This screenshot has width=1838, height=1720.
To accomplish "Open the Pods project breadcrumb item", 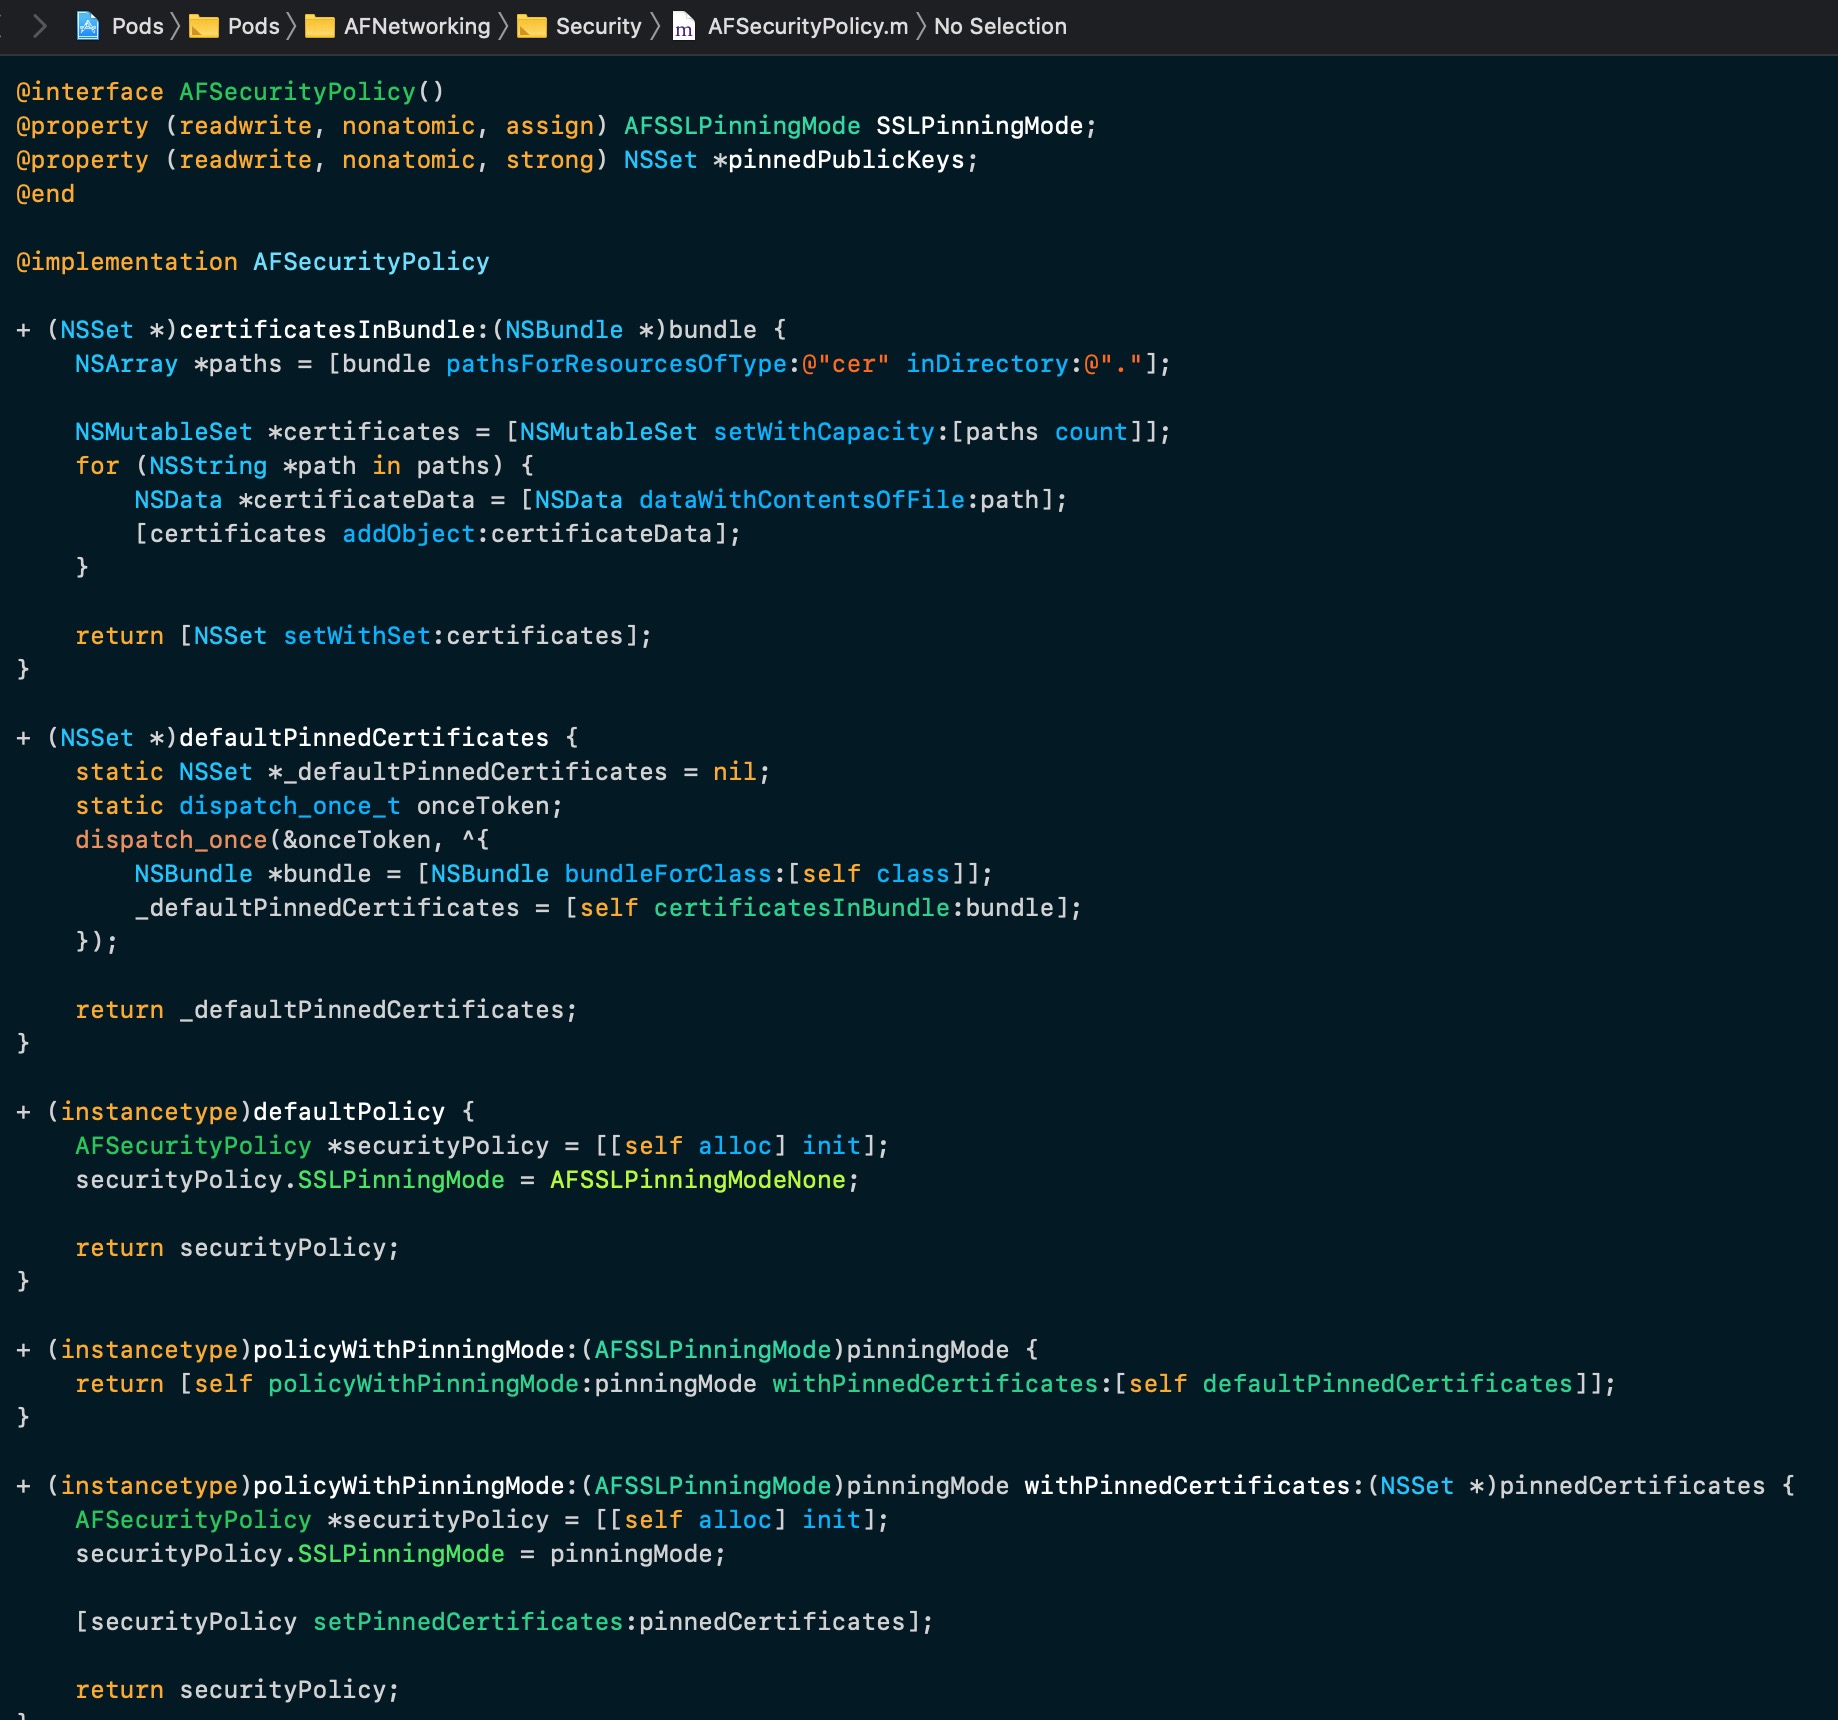I will (x=137, y=26).
